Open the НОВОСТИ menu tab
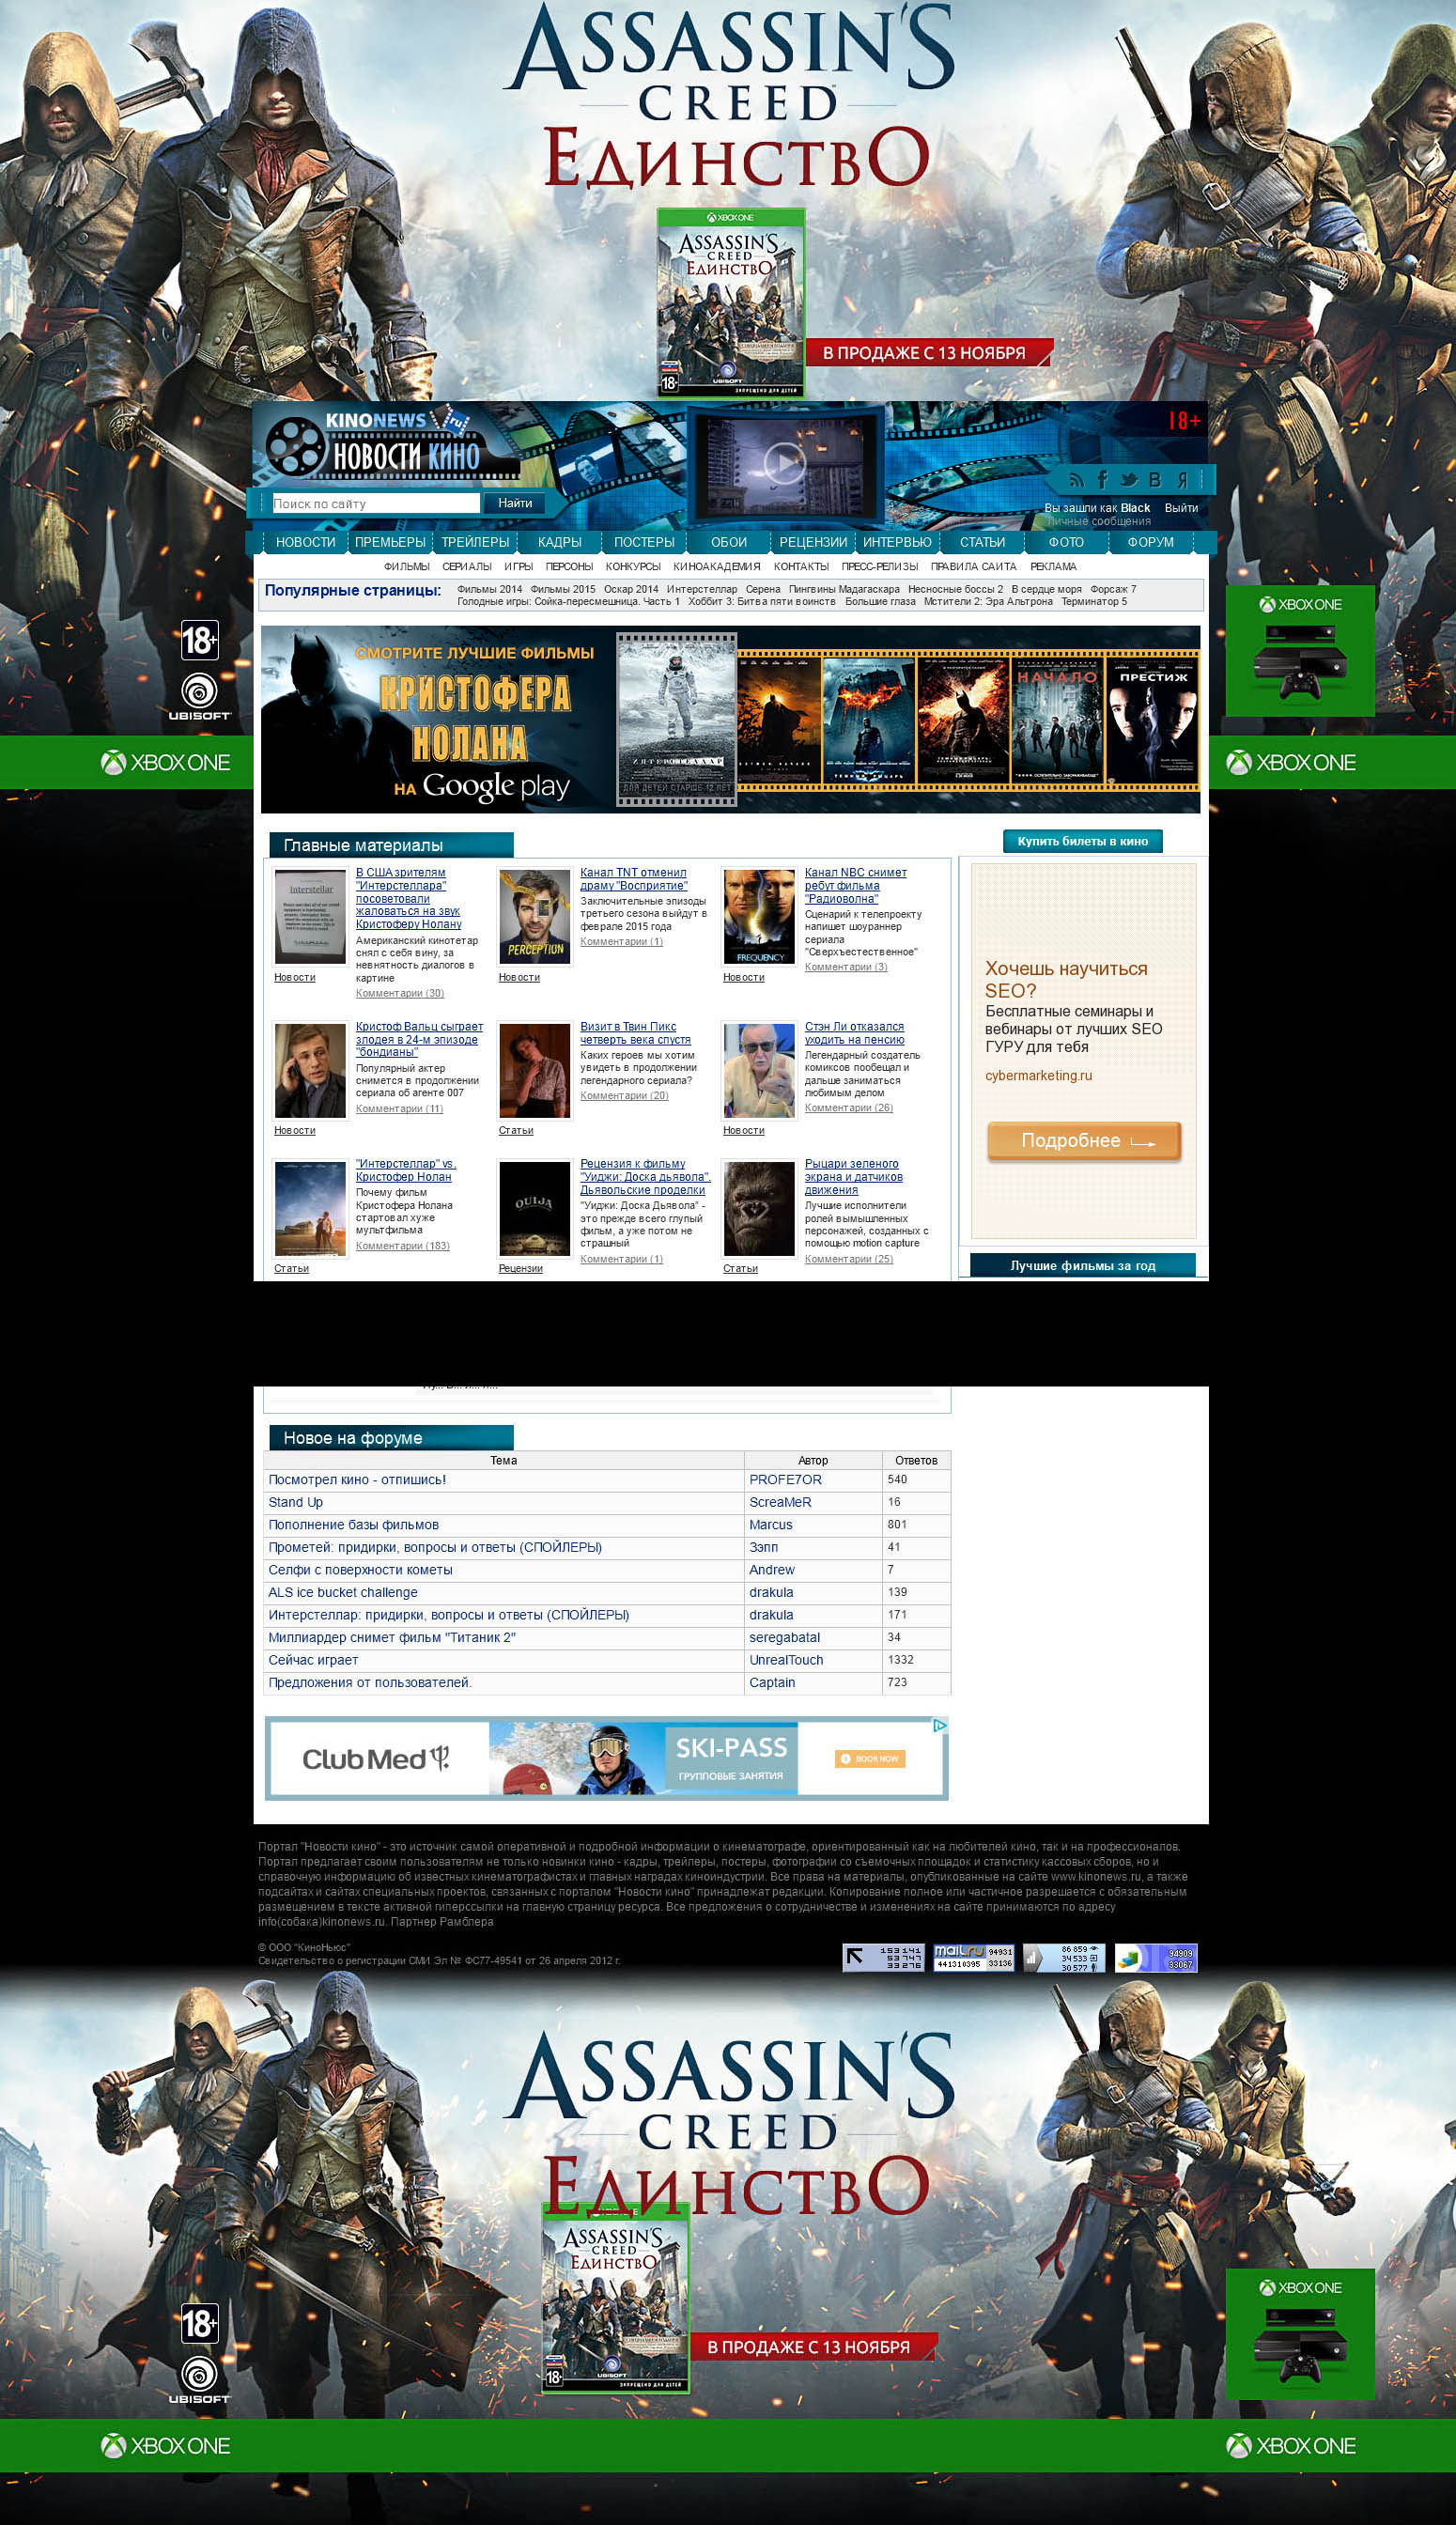The image size is (1456, 2525). tap(305, 542)
